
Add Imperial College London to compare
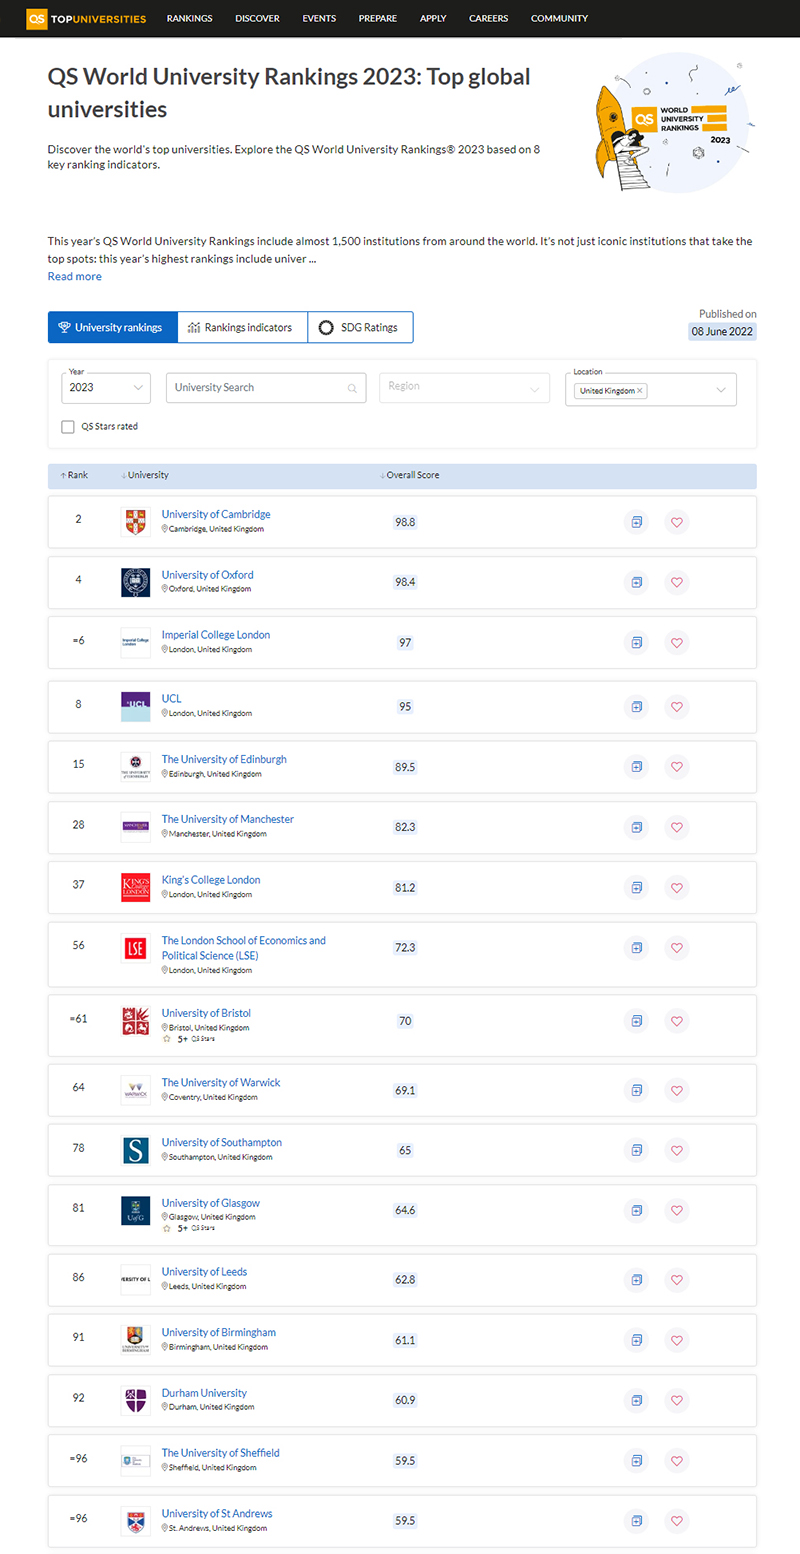tap(636, 642)
